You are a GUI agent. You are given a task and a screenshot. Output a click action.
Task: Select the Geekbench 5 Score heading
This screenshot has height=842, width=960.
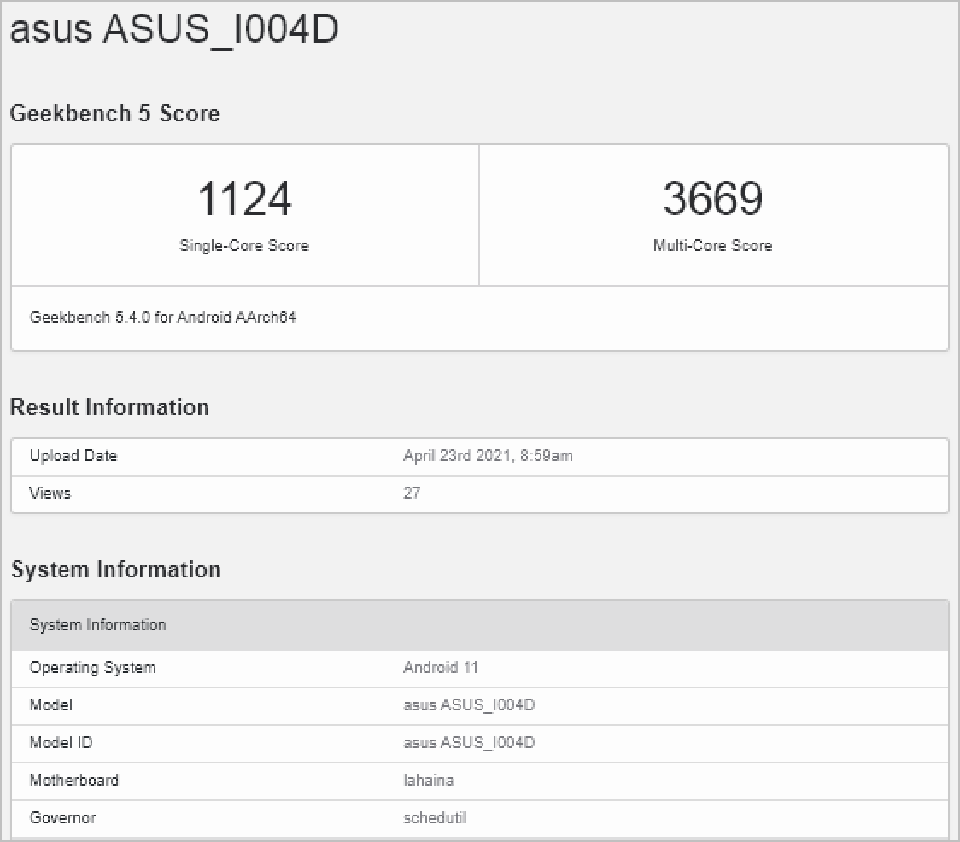pyautogui.click(x=115, y=113)
